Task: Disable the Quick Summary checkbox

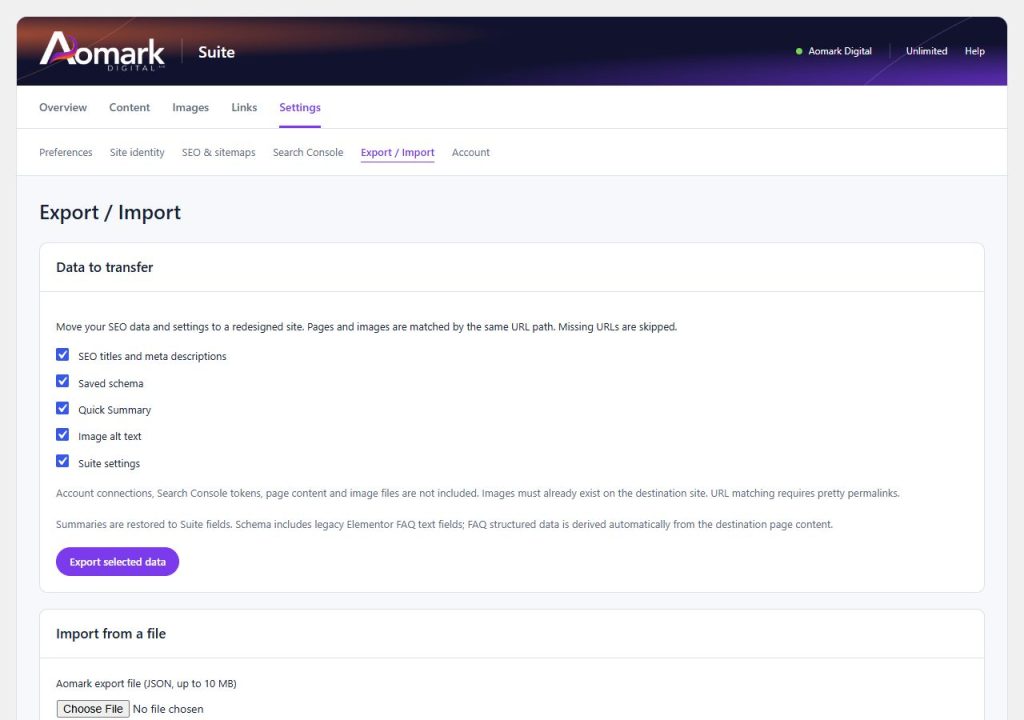Action: coord(63,408)
